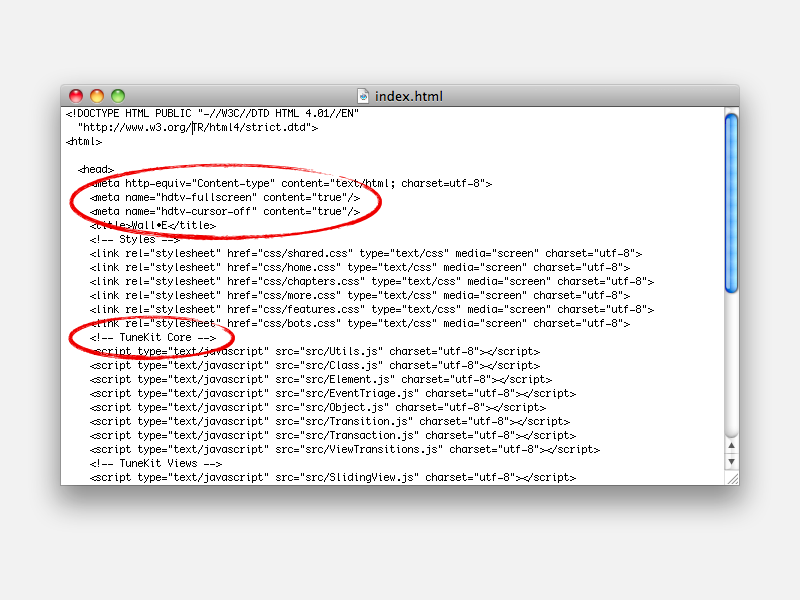Screen dimensions: 800x600
Task: Click the hdtv-fullscreen meta line
Action: click(x=225, y=197)
